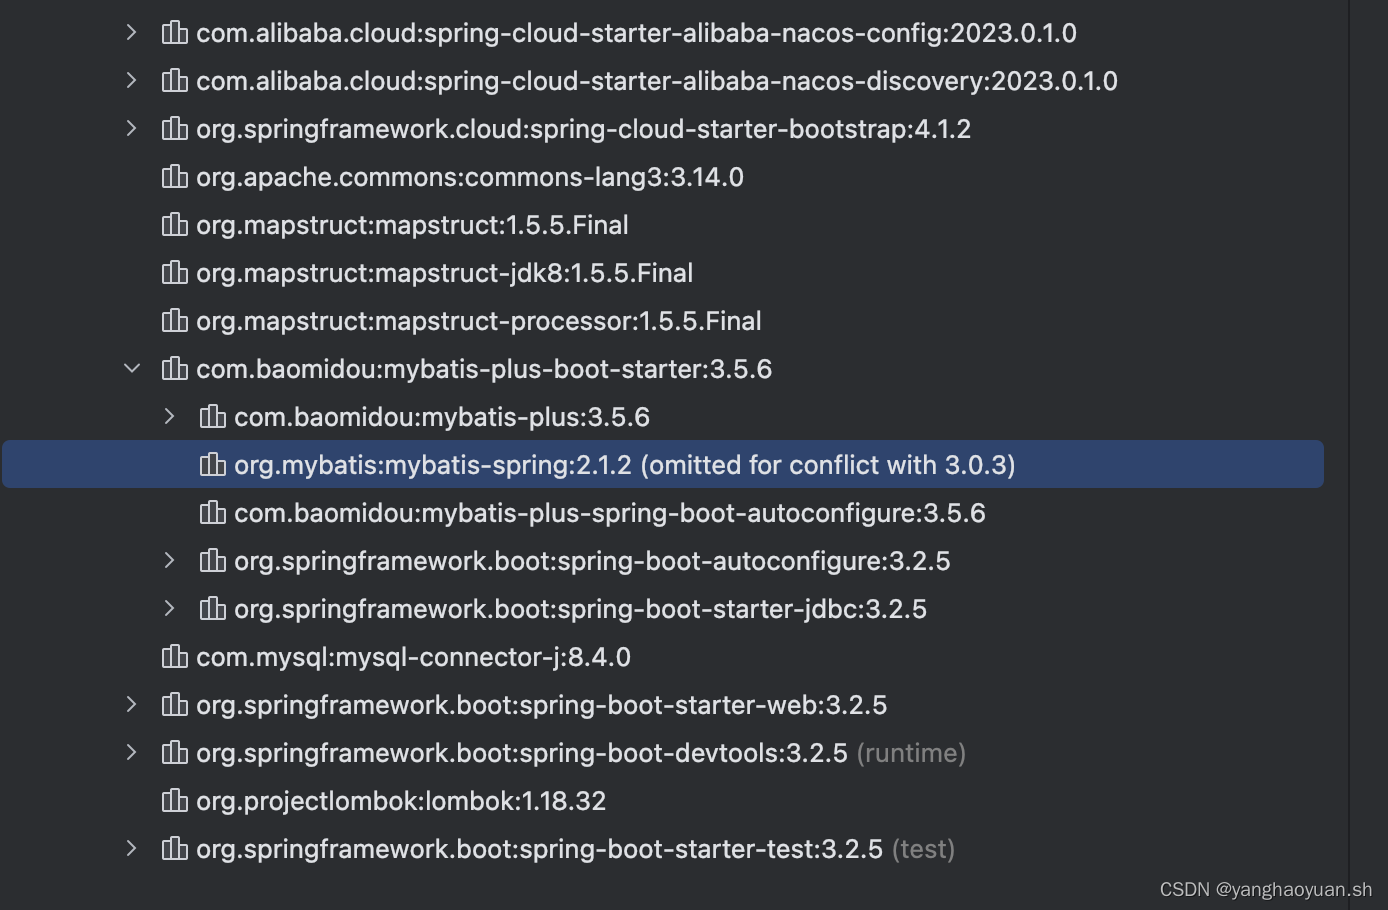The image size is (1388, 910).
Task: Click library icon of mysql-connector-j:8.4.0
Action: coord(175,657)
